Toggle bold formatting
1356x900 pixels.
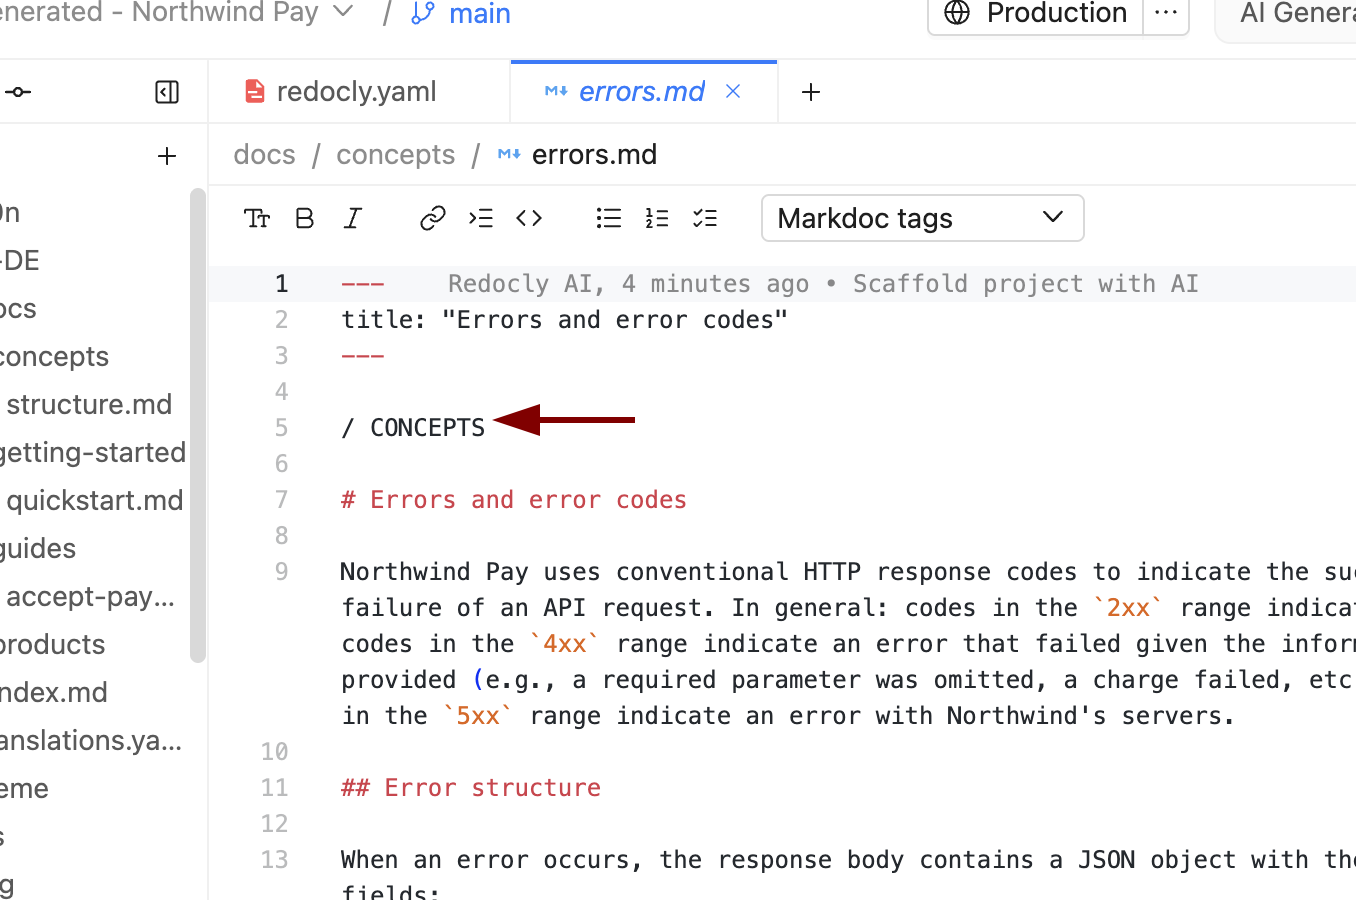(x=305, y=218)
